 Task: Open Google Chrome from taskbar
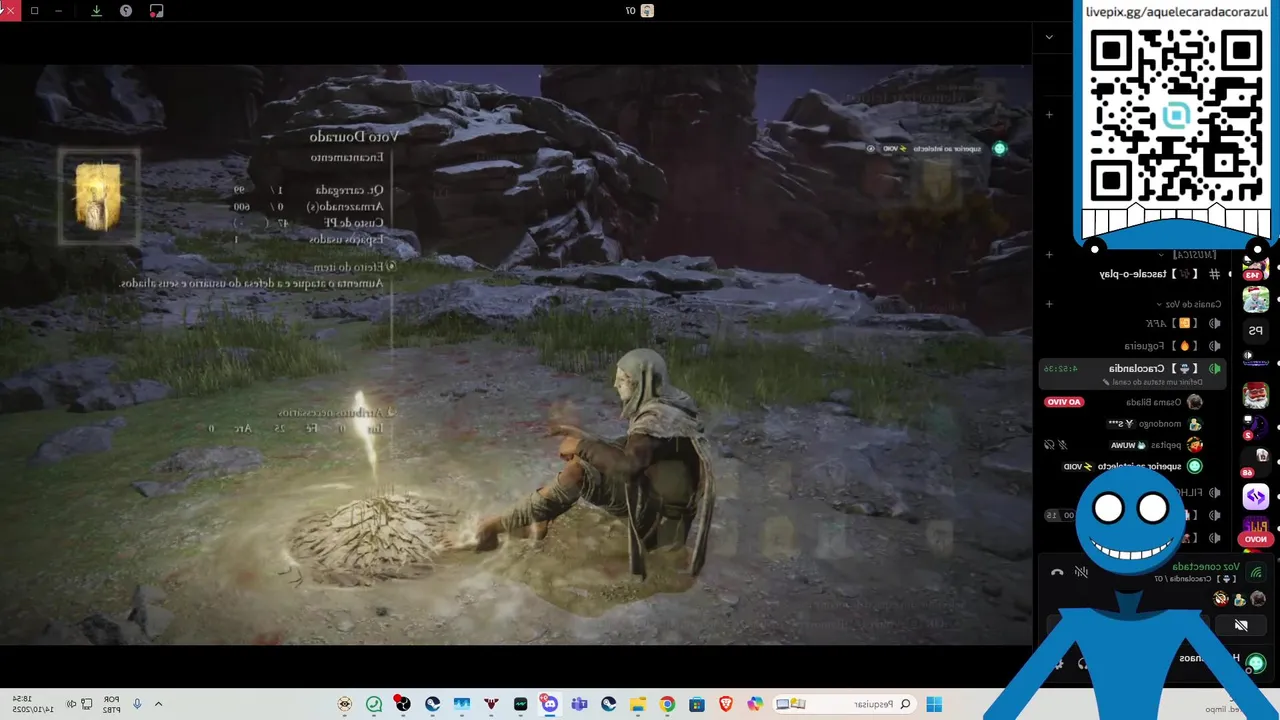[x=667, y=704]
